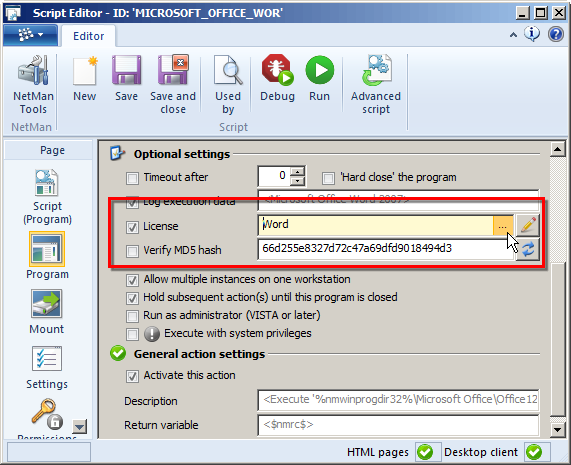The width and height of the screenshot is (571, 465).
Task: Minimize the Script Editor window
Action: (x=523, y=13)
